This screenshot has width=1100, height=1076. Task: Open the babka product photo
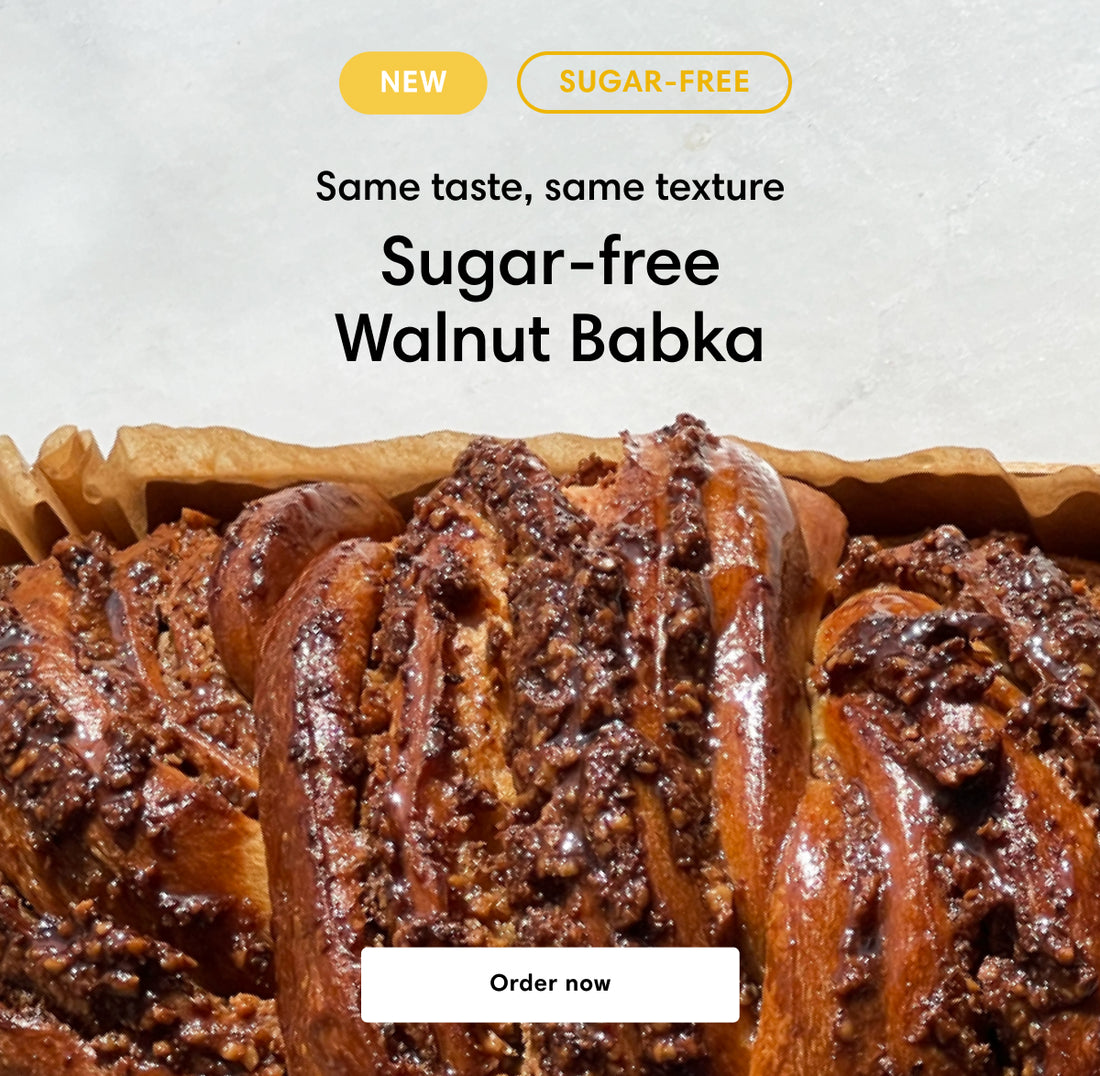[549, 744]
